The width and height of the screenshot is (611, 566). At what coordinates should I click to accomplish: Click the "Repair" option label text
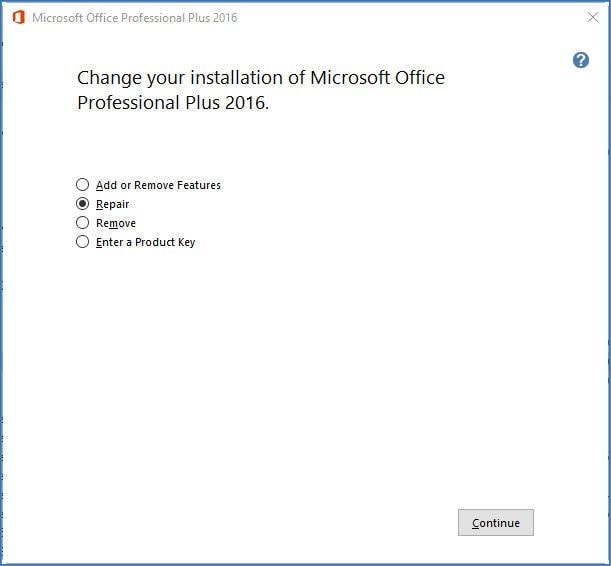[x=112, y=204]
